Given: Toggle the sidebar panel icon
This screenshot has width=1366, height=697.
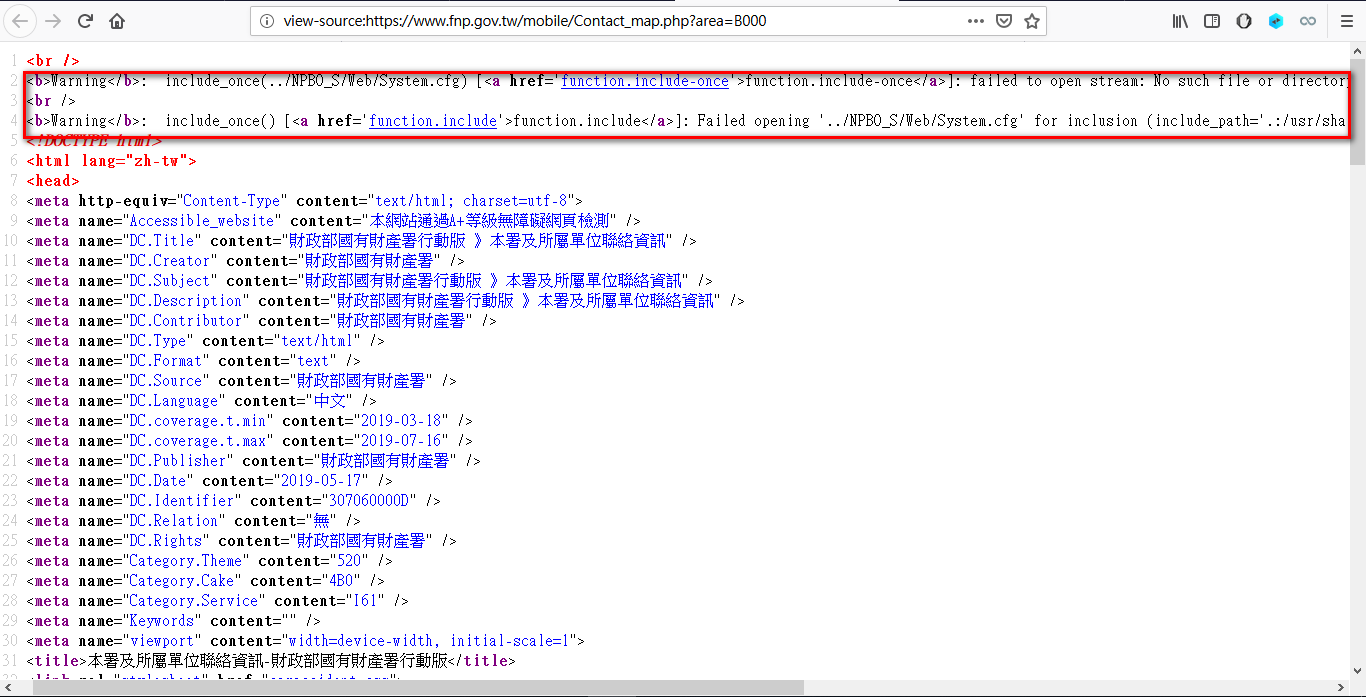Looking at the screenshot, I should [1212, 21].
